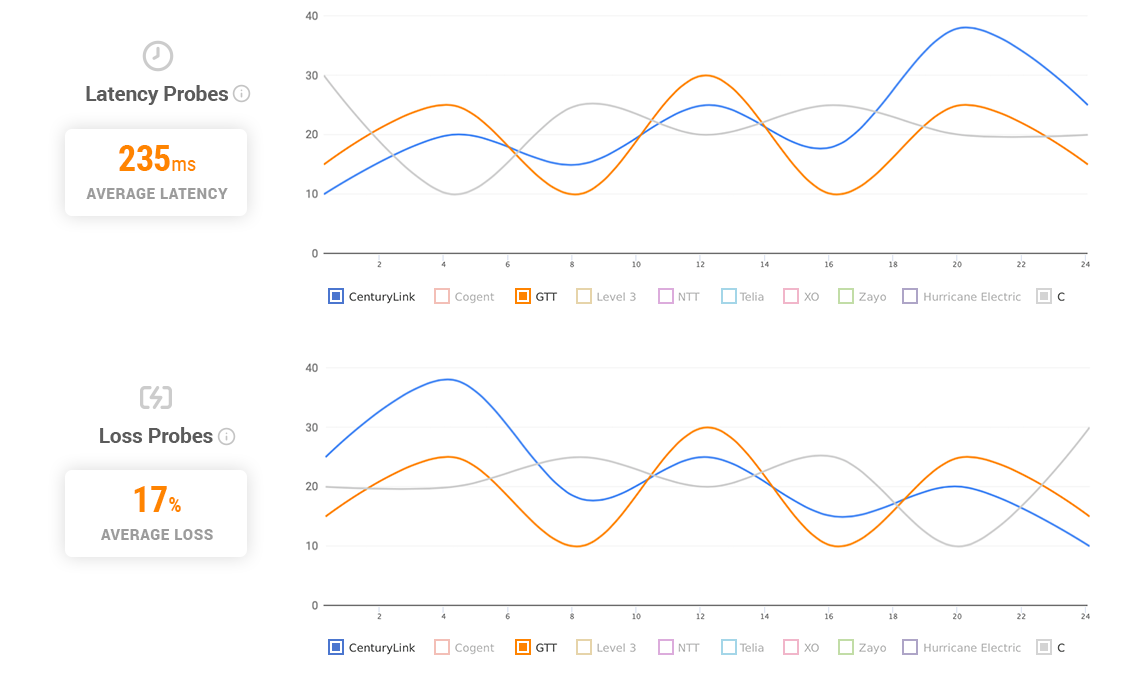1124x680 pixels.
Task: Click the lightning icon above Loss Probes
Action: 157,397
